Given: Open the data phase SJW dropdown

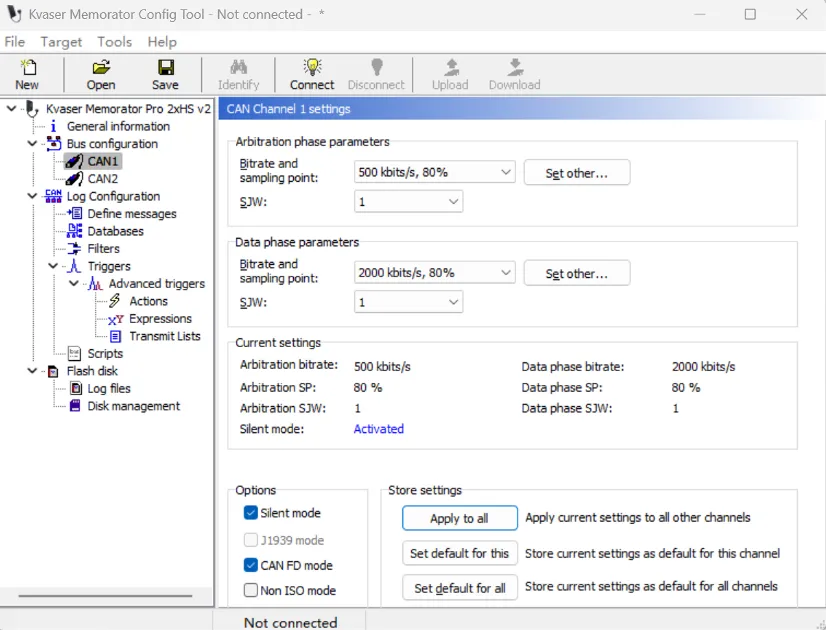Looking at the screenshot, I should 408,302.
